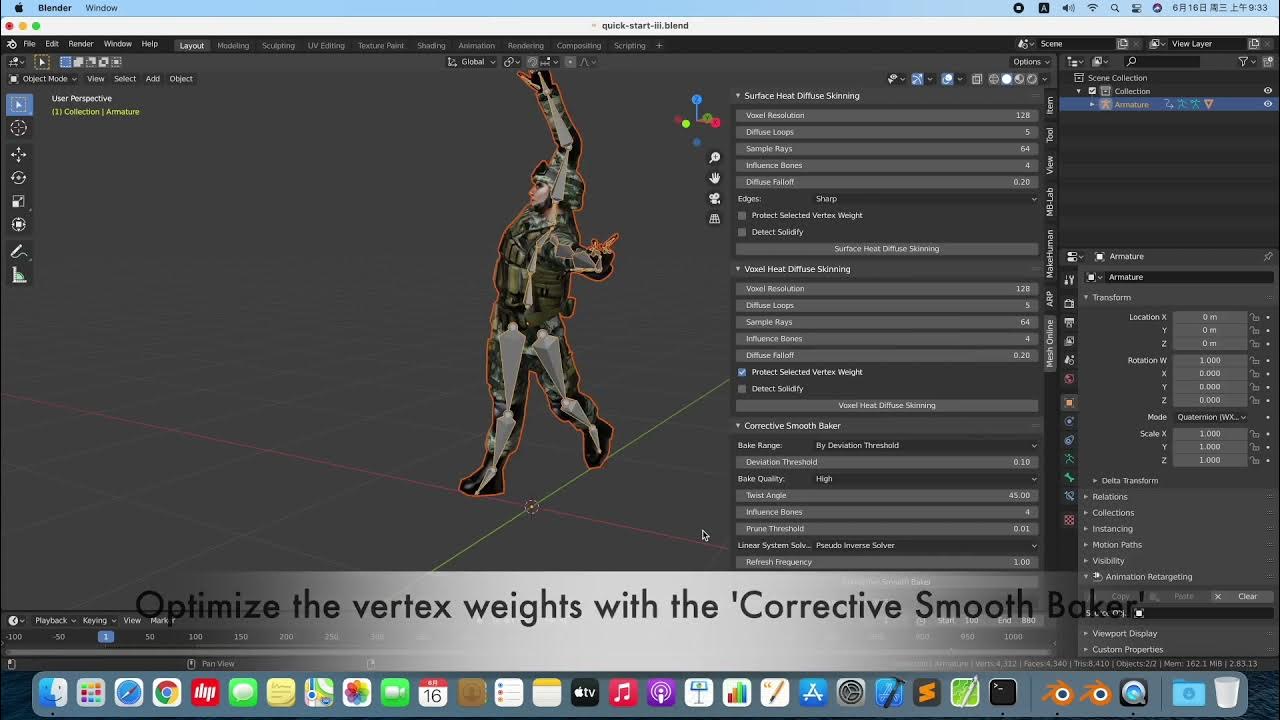
Task: Enable Detect Solidify under Voxel Heat Diffuse
Action: click(742, 389)
